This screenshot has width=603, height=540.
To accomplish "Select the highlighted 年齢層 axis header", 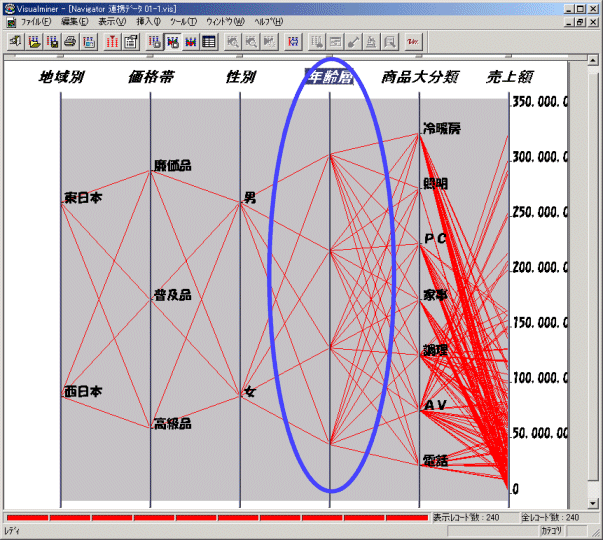I will click(x=332, y=77).
